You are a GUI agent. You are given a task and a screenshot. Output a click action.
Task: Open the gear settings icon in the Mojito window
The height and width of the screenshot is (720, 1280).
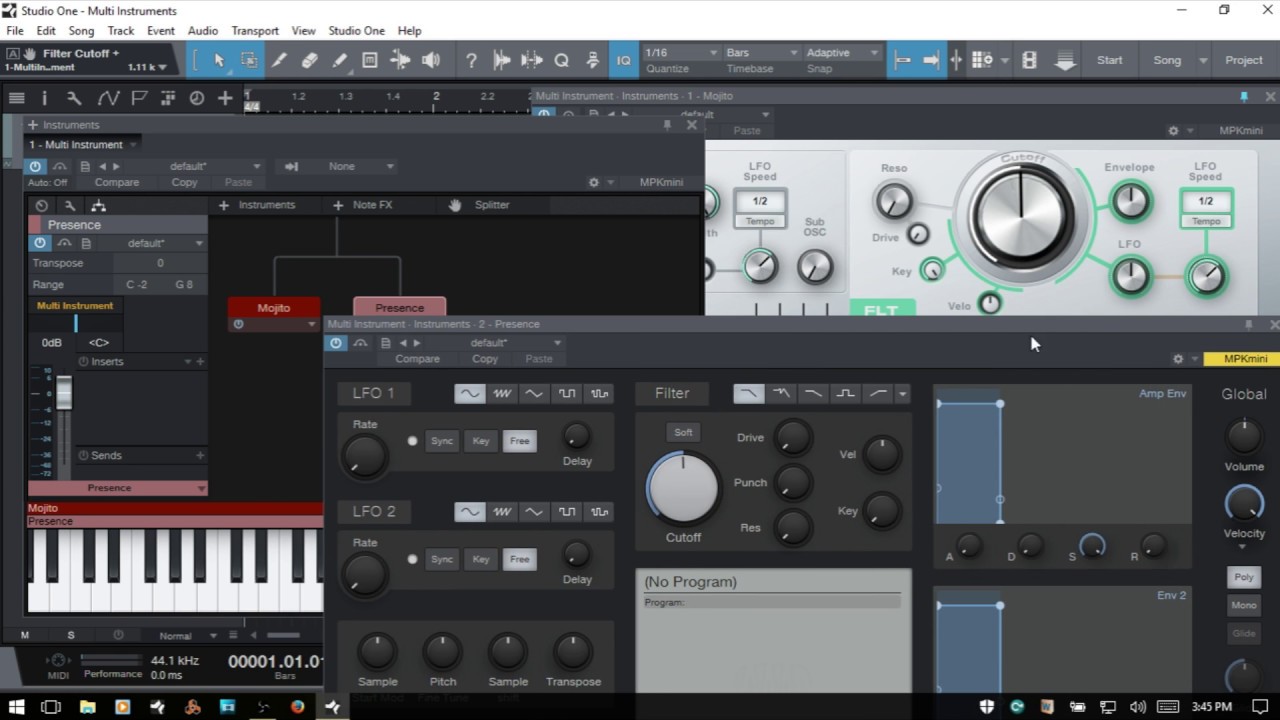(1174, 131)
